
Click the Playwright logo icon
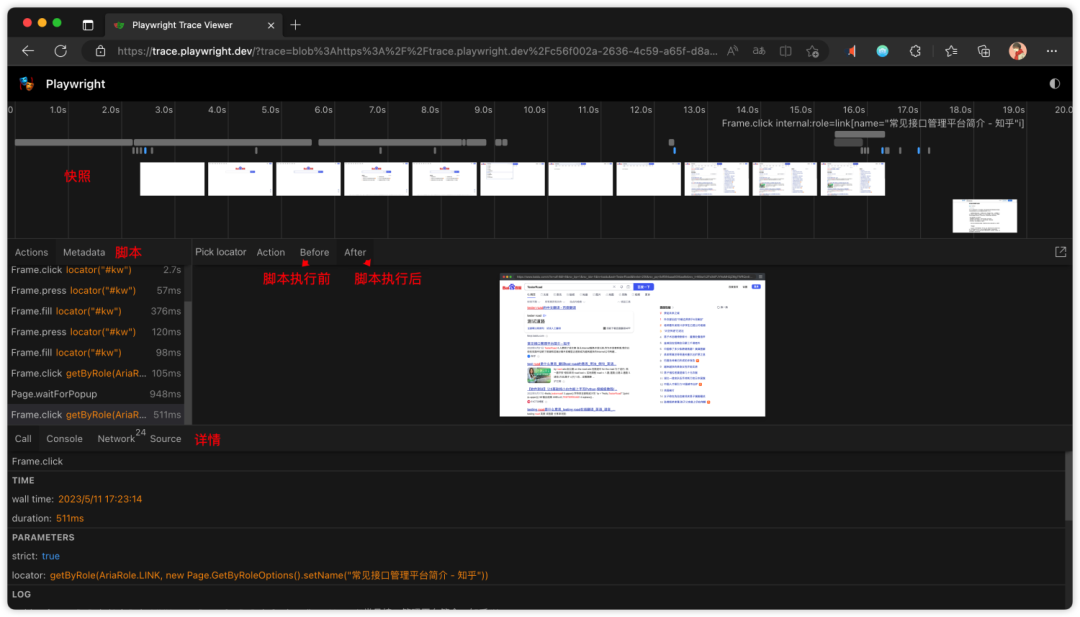27,84
